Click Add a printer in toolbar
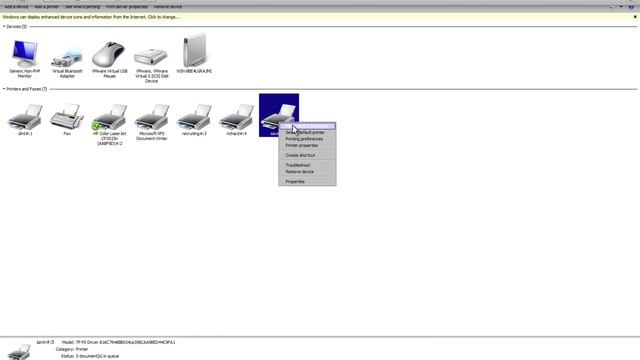This screenshot has height=360, width=640. pos(47,7)
